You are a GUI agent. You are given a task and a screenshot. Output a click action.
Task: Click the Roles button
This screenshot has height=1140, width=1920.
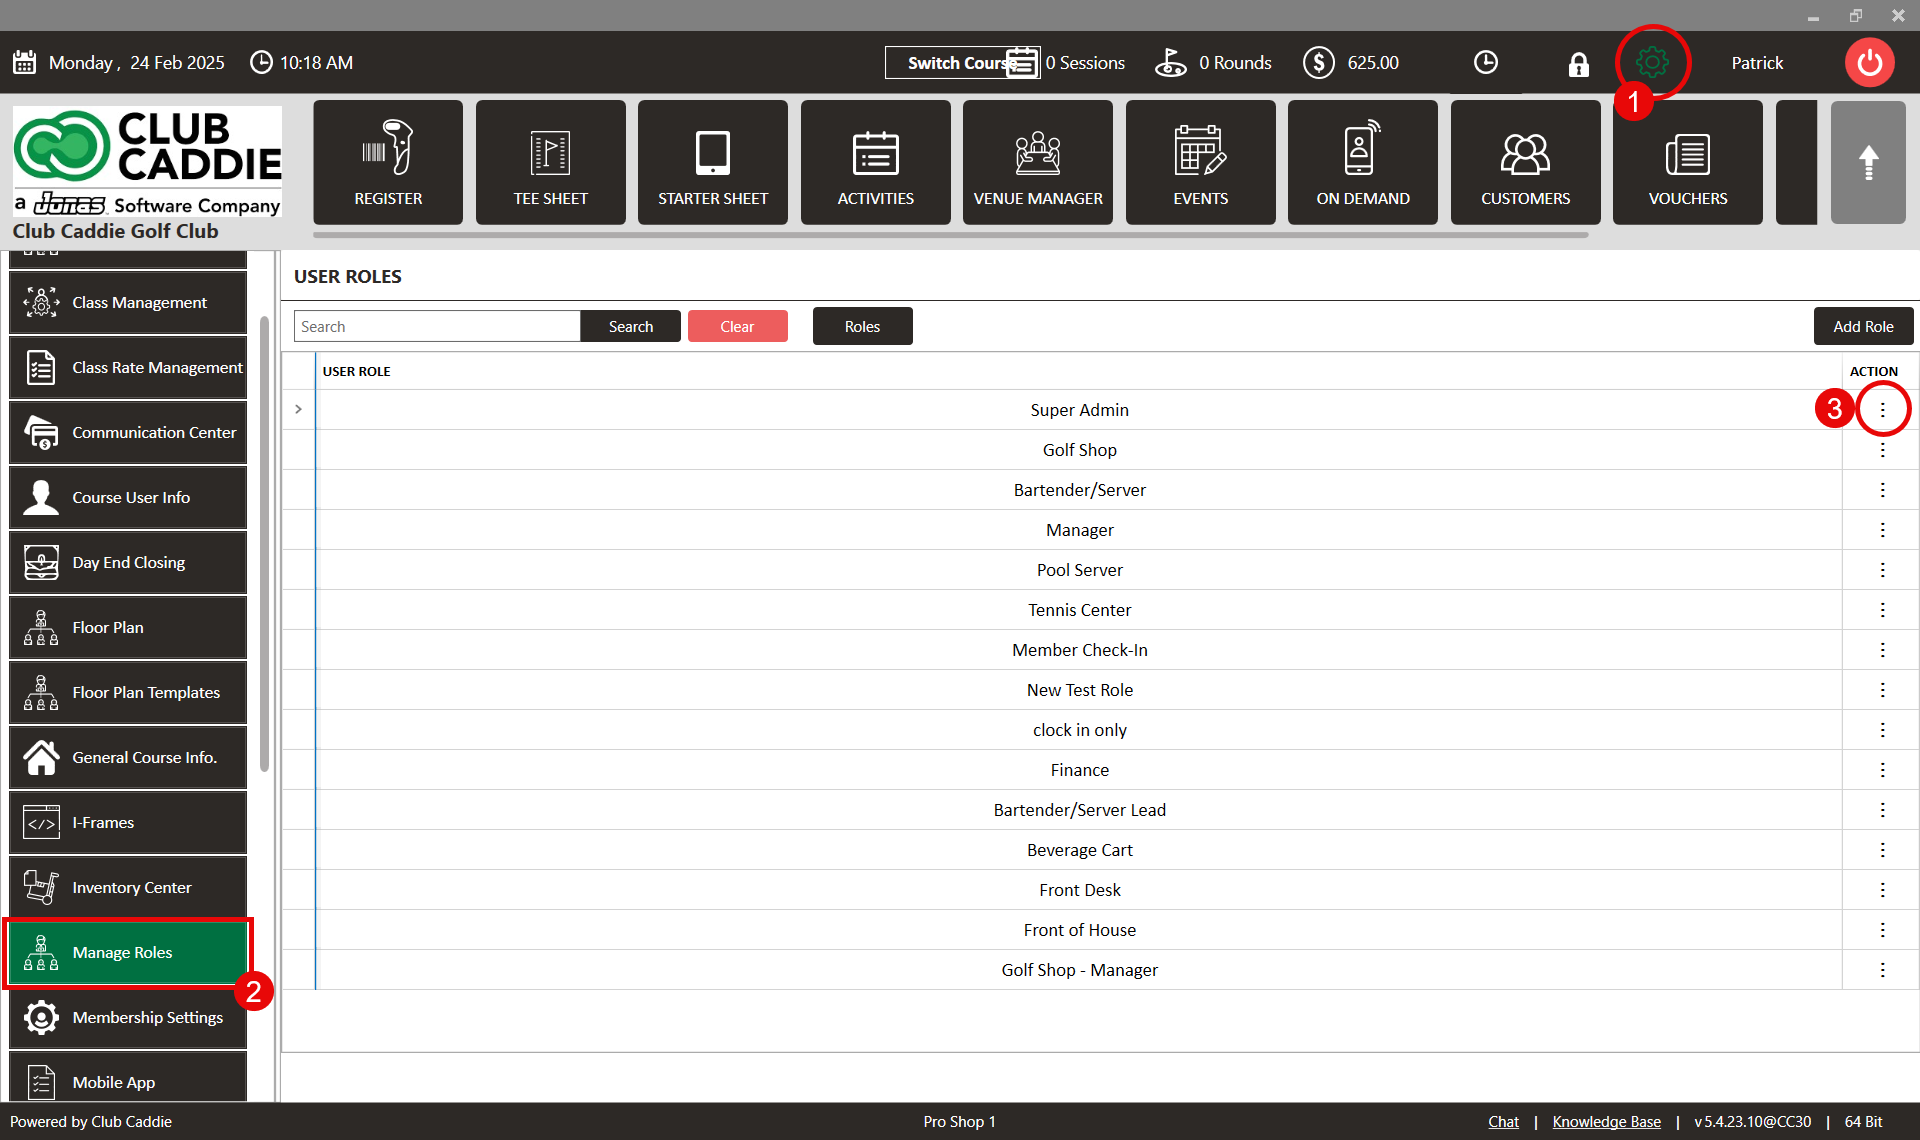[x=862, y=326]
